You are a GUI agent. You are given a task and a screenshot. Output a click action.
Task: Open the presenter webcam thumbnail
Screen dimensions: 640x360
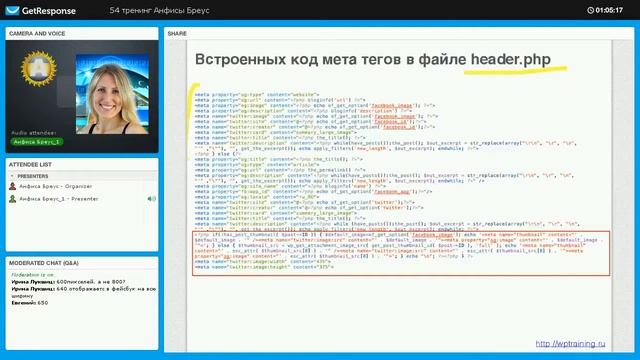(112, 94)
